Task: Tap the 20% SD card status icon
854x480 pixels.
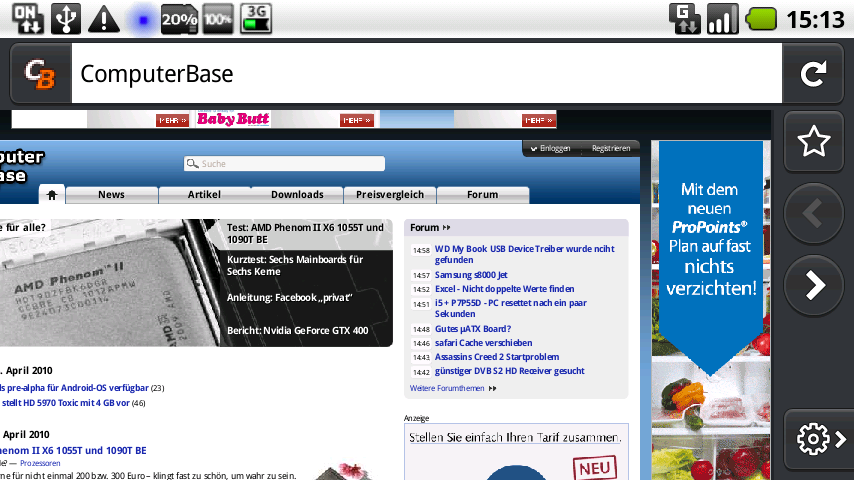Action: (179, 19)
